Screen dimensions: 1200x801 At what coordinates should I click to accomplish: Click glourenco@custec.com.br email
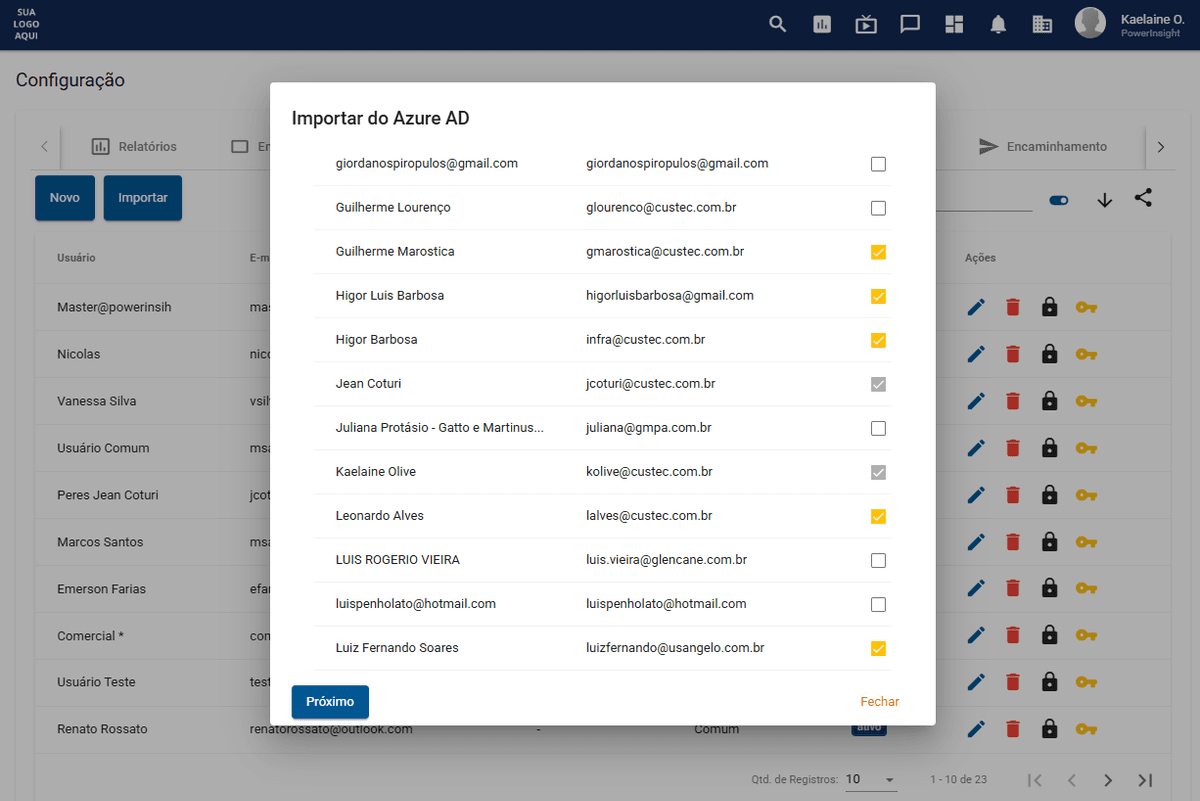(661, 208)
